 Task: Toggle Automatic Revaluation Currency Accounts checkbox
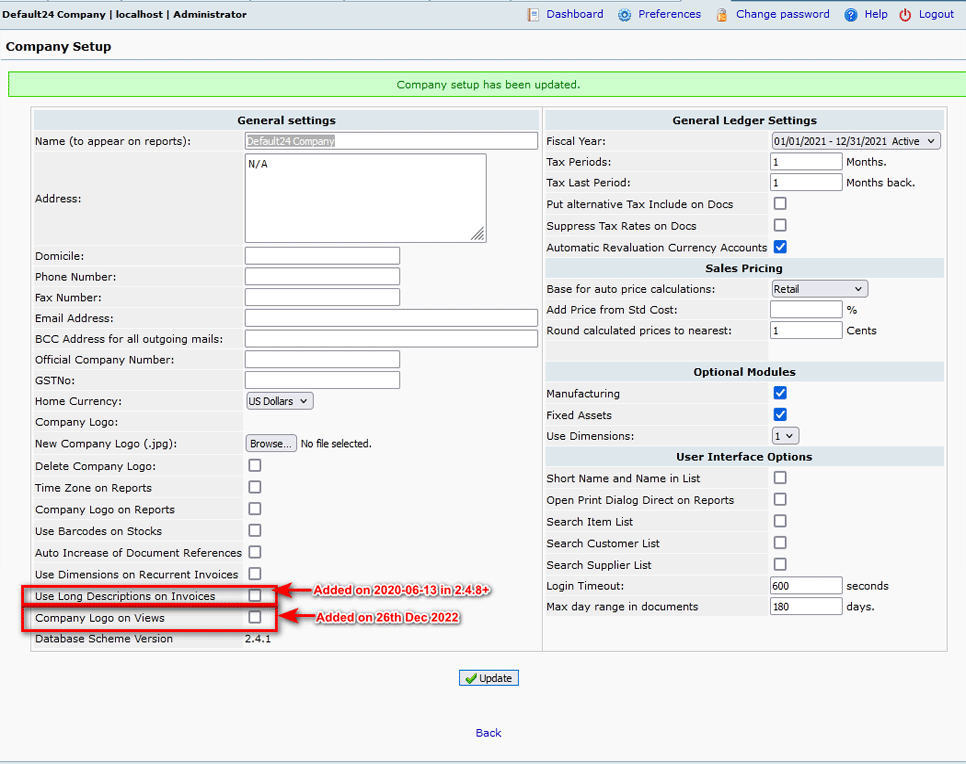pos(780,247)
